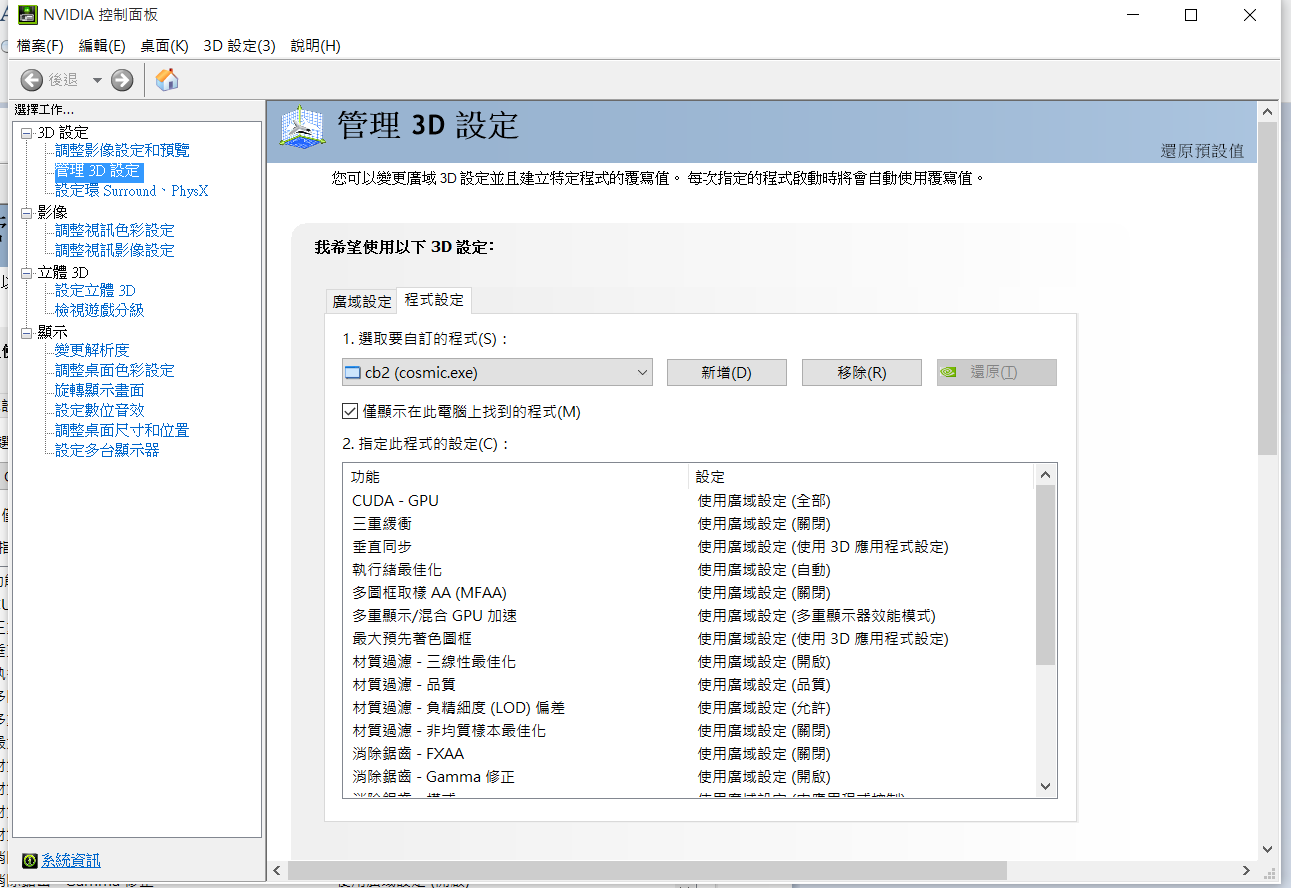This screenshot has height=888, width=1291.
Task: Select 設定立體 3D in tree
Action: coord(95,290)
